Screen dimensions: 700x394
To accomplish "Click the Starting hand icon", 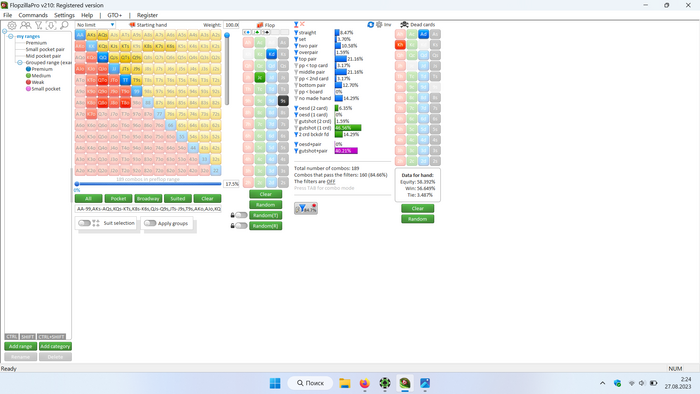I will tap(132, 25).
